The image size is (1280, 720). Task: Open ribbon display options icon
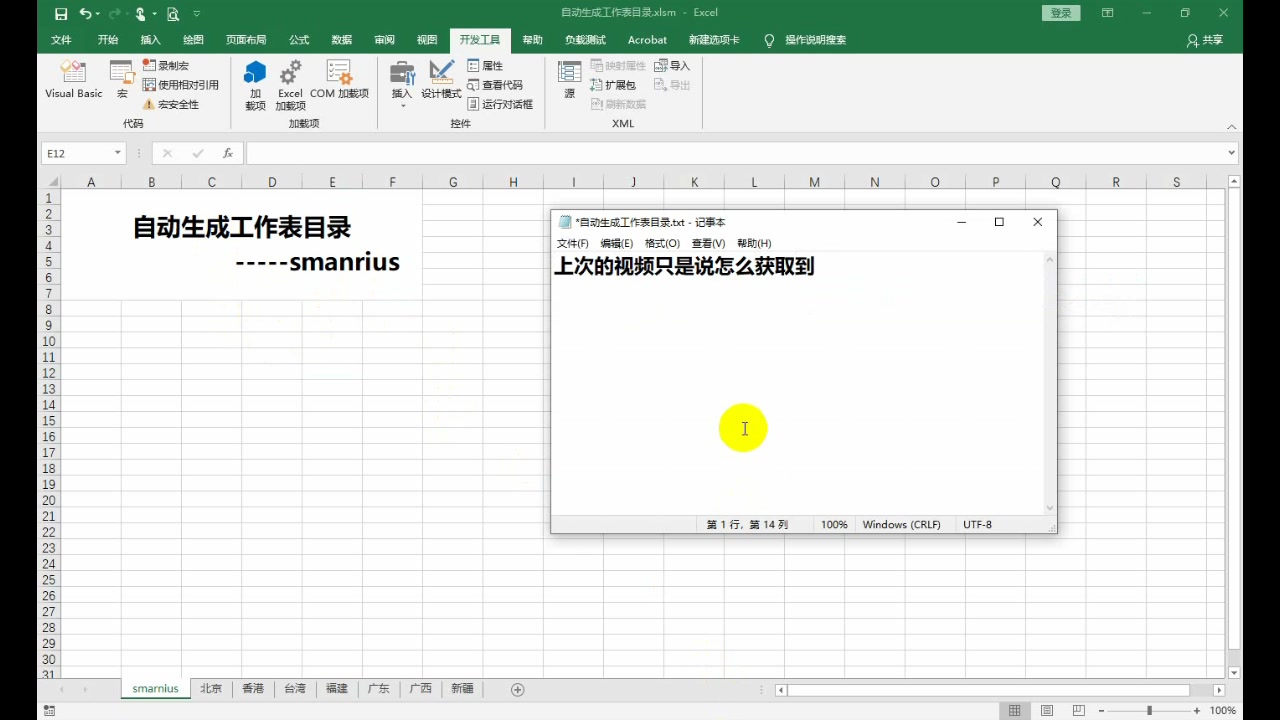(x=1107, y=13)
